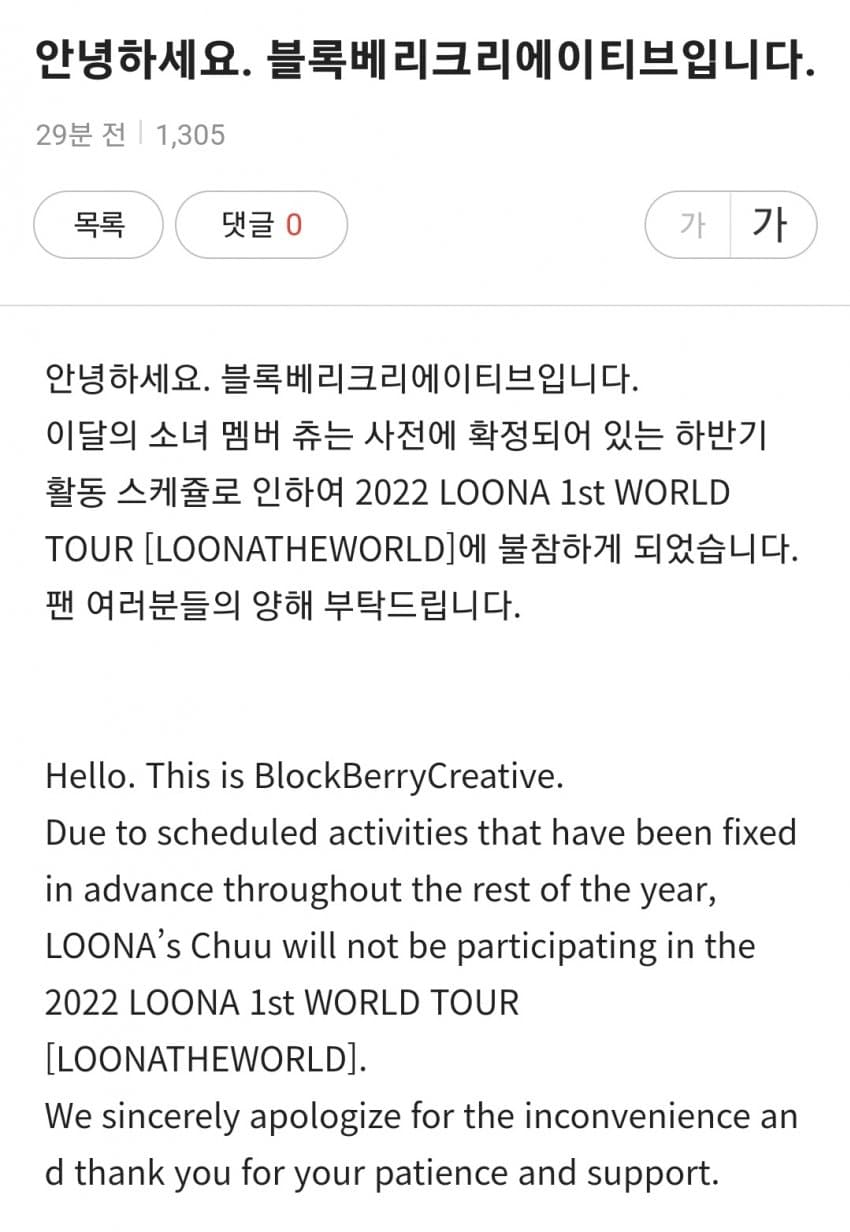This screenshot has width=850, height=1232.
Task: Click the line in advance throughout the rest
Action: coord(381,890)
